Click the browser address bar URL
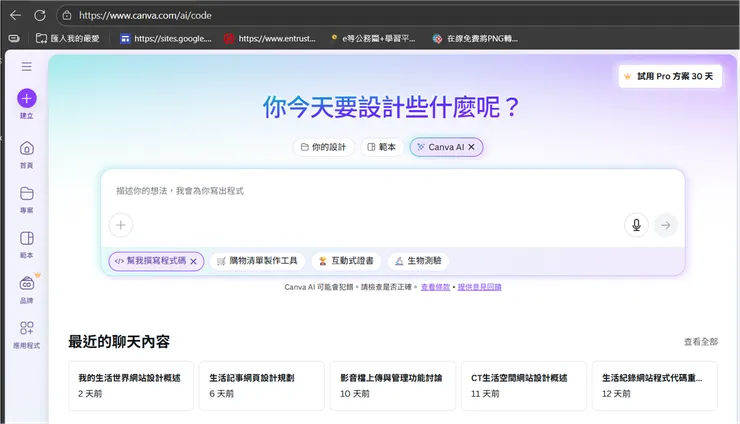Screen dimensions: 740x424 pyautogui.click(x=145, y=15)
